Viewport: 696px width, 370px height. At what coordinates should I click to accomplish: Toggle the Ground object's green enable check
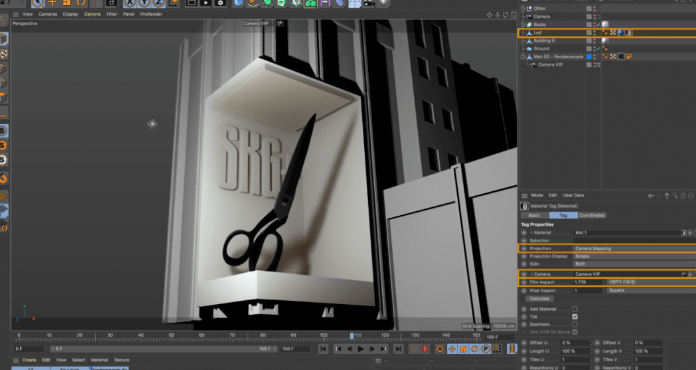click(x=598, y=48)
